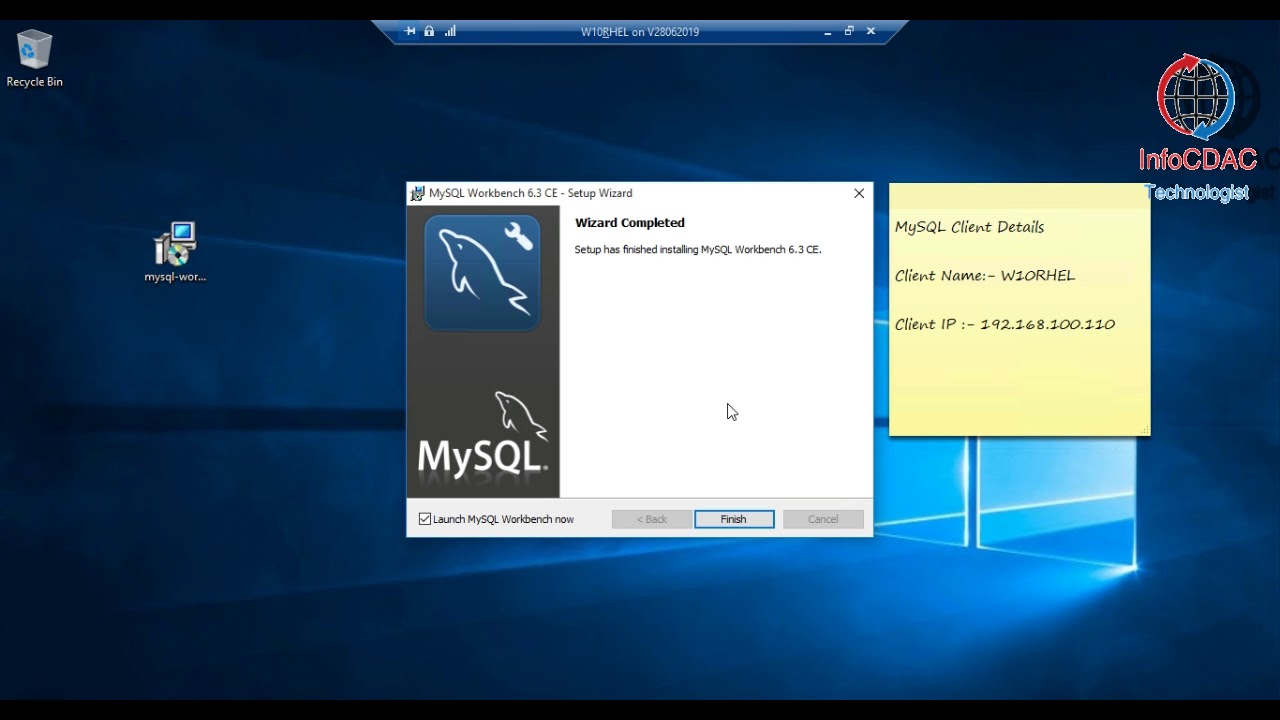Click the sticky note resize grip corner
Image resolution: width=1280 pixels, height=720 pixels.
pyautogui.click(x=1144, y=430)
